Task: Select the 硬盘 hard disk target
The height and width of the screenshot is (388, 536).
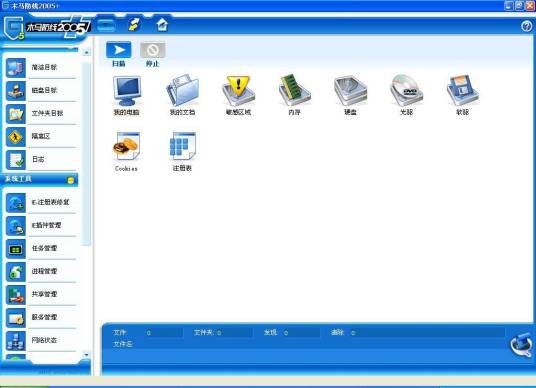Action: [350, 95]
